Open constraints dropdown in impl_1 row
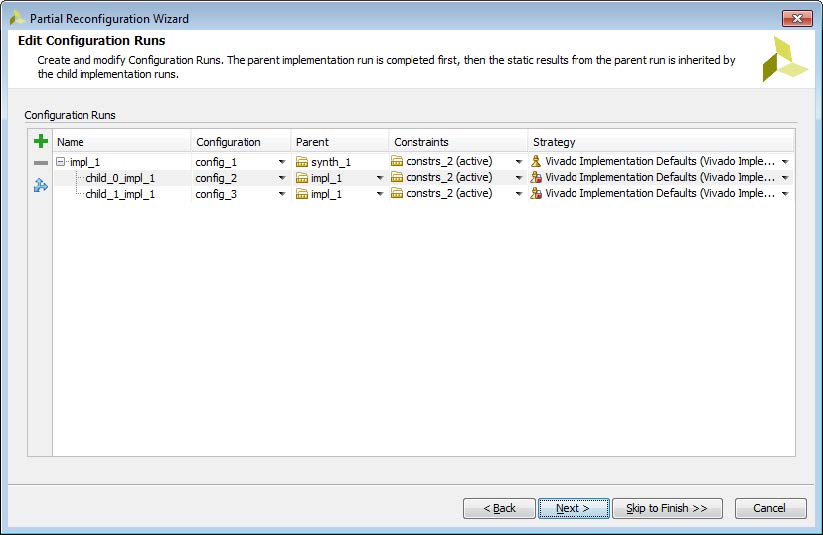823x535 pixels. point(519,162)
